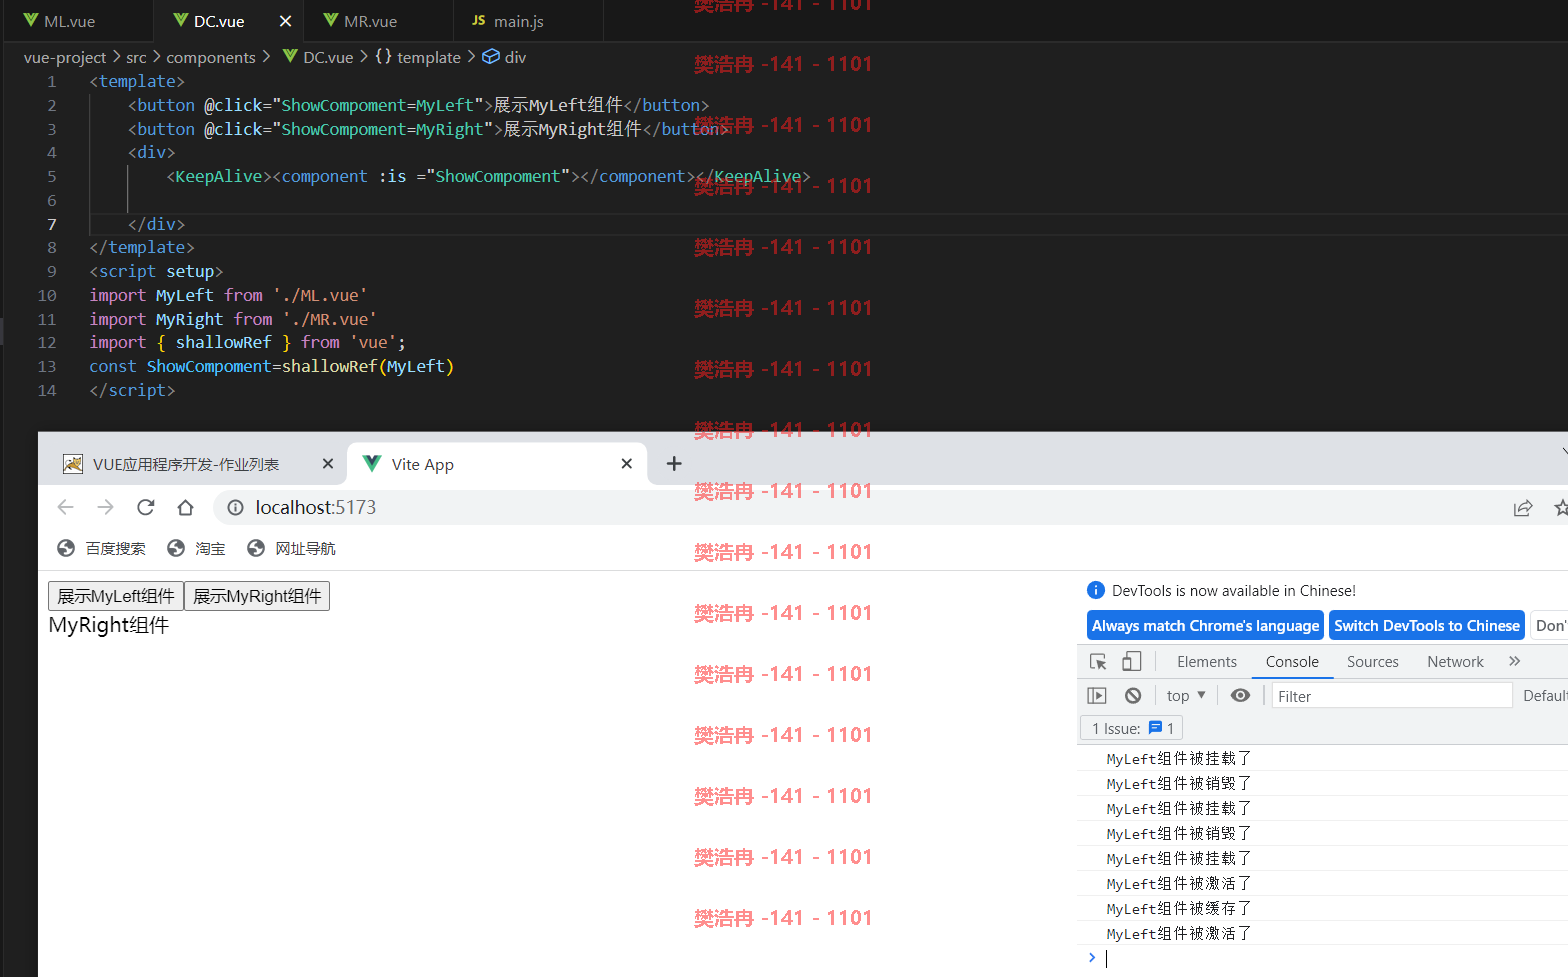1568x977 pixels.
Task: Click the 展示MyLeft组件 button
Action: pos(116,596)
